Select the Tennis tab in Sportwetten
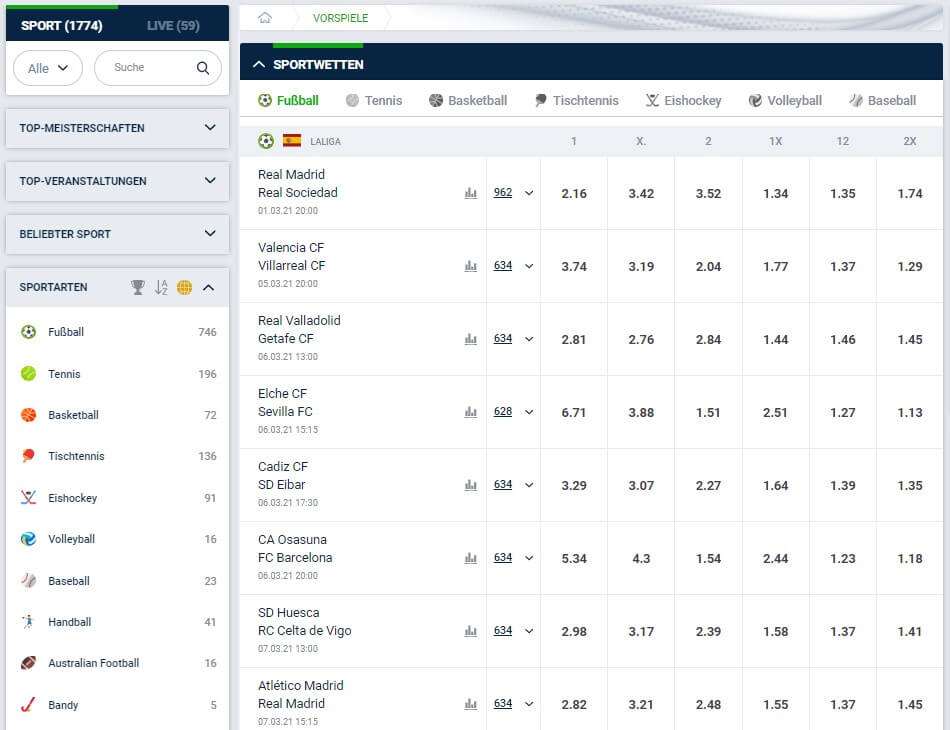This screenshot has height=730, width=950. pos(374,101)
